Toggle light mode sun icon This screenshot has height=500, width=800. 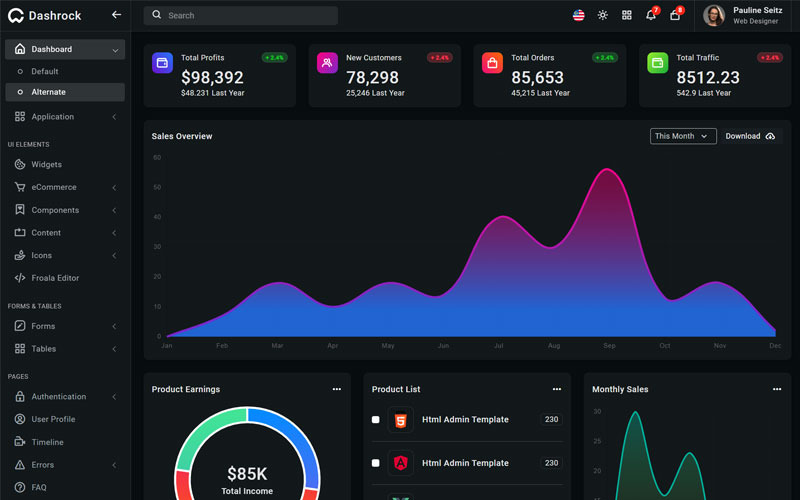603,15
